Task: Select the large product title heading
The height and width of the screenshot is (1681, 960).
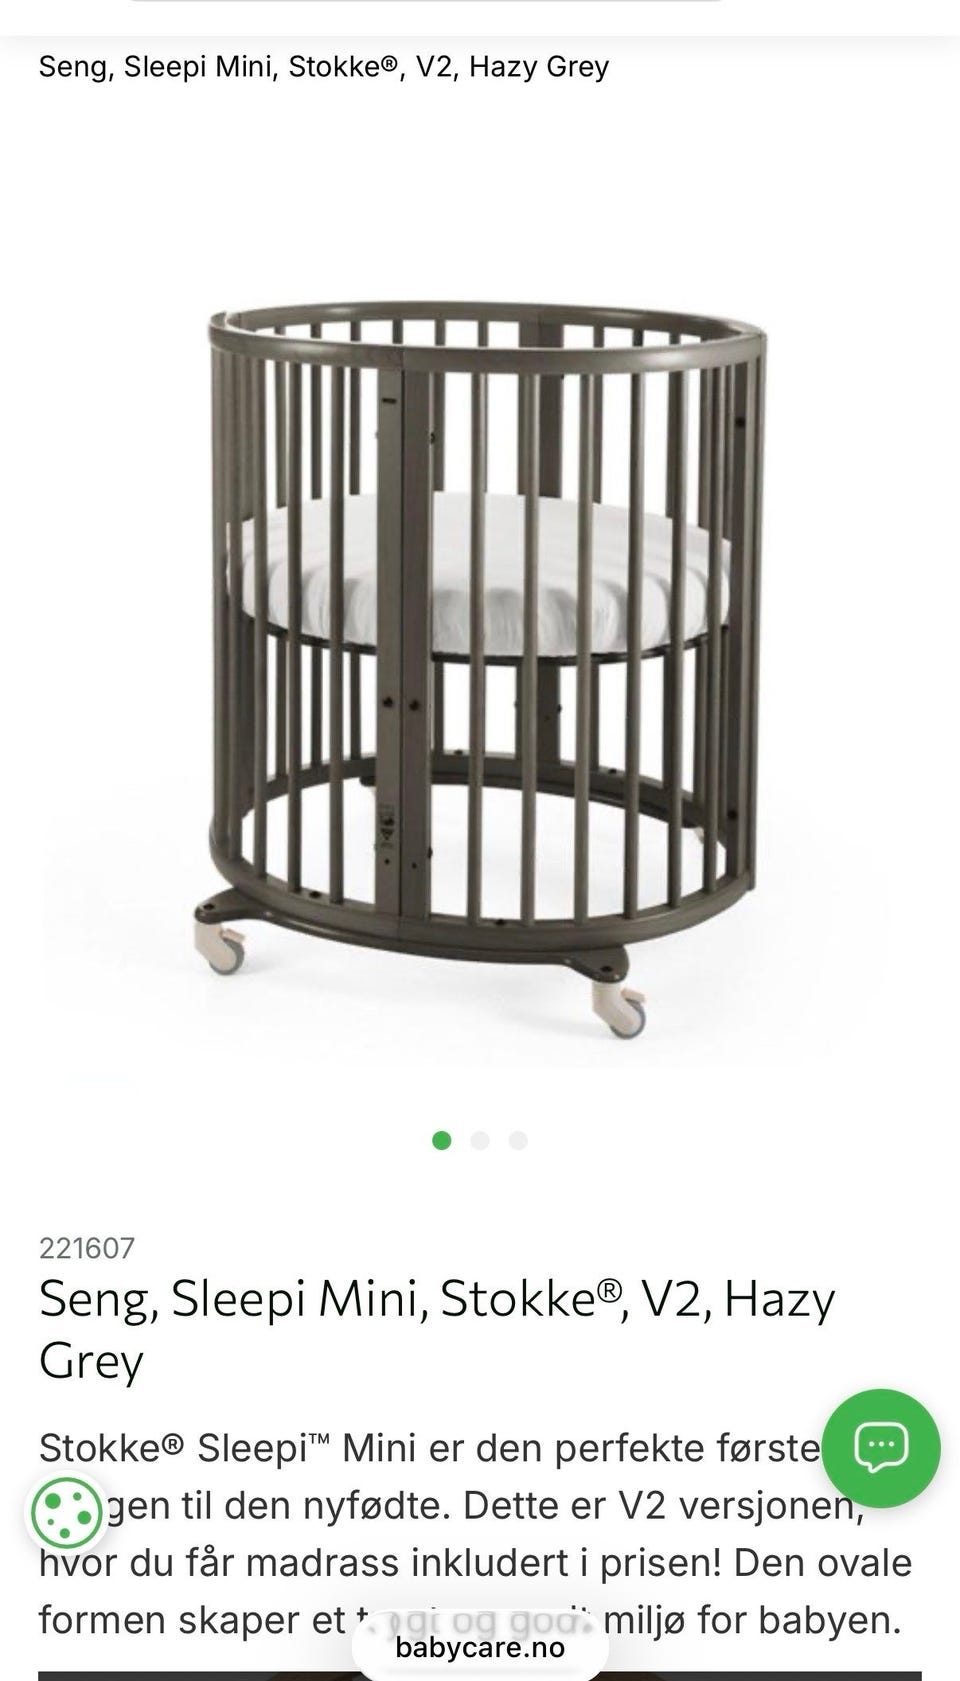Action: 437,1329
